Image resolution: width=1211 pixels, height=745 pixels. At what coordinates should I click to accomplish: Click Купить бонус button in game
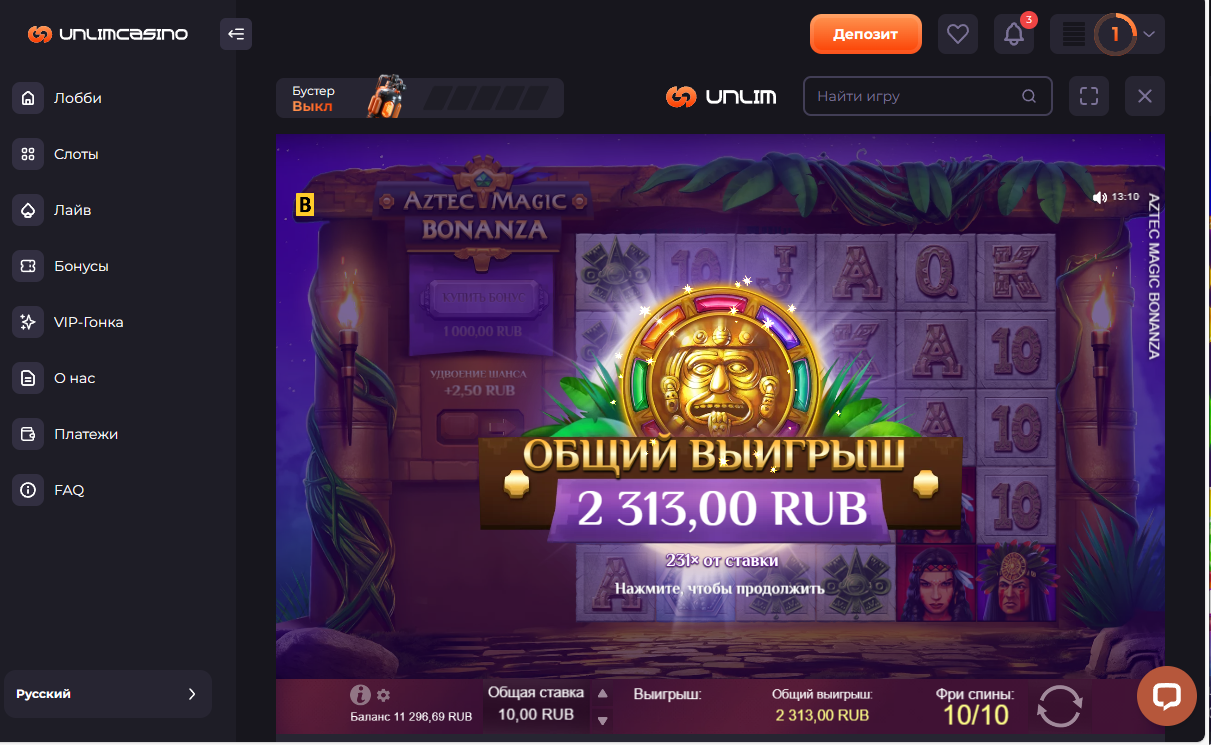pos(482,297)
